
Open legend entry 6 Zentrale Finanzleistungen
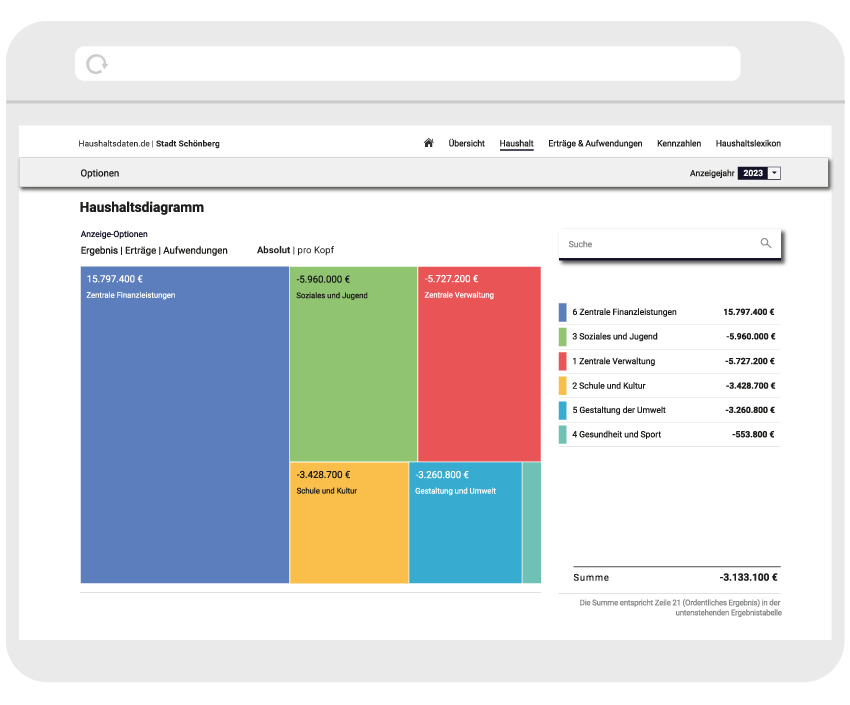pos(624,312)
